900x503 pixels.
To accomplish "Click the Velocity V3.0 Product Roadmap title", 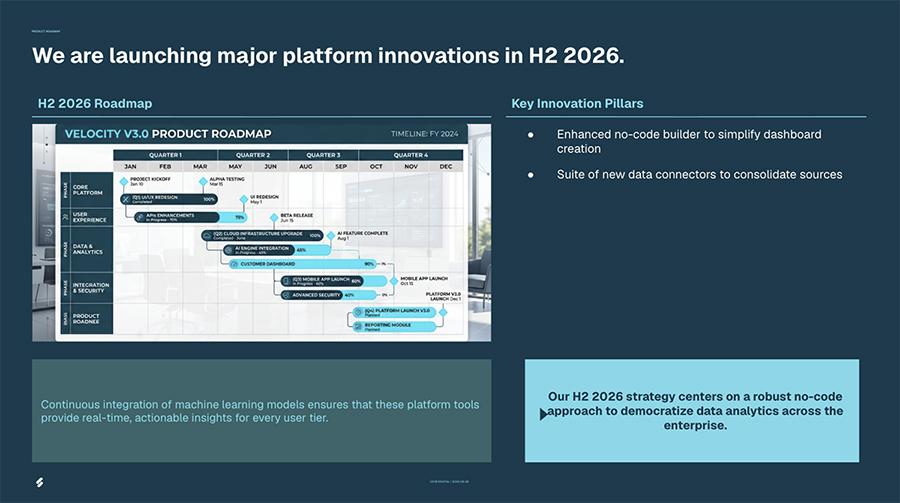I will pyautogui.click(x=168, y=134).
